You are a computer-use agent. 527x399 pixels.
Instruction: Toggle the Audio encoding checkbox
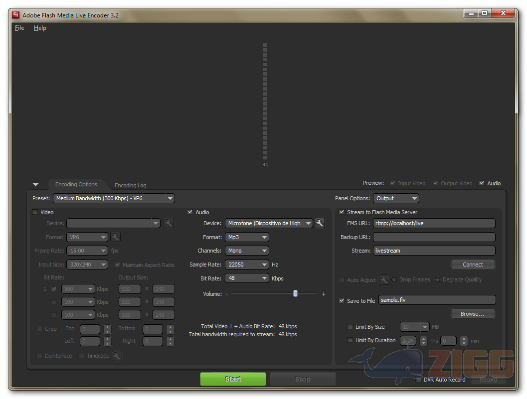[190, 212]
